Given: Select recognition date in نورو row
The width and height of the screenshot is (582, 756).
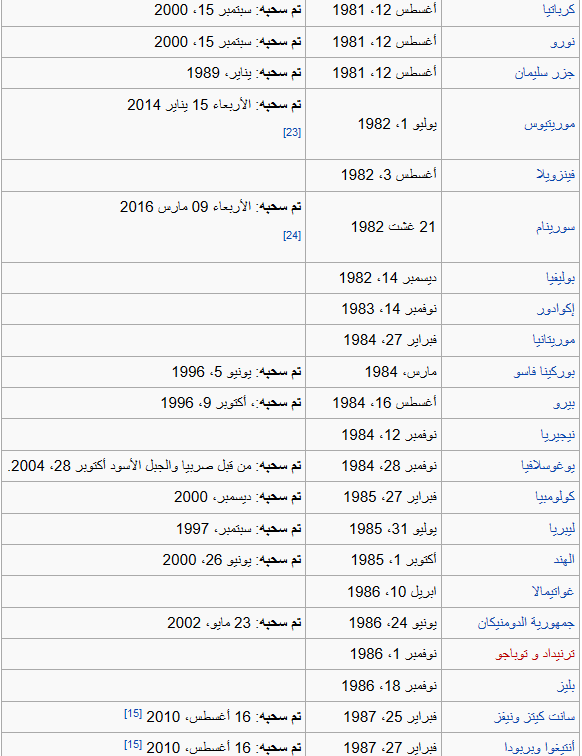Looking at the screenshot, I should [x=385, y=41].
